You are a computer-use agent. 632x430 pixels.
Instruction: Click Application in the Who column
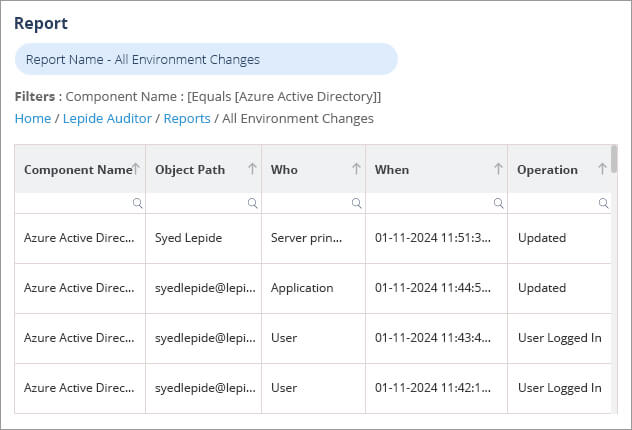(314, 288)
